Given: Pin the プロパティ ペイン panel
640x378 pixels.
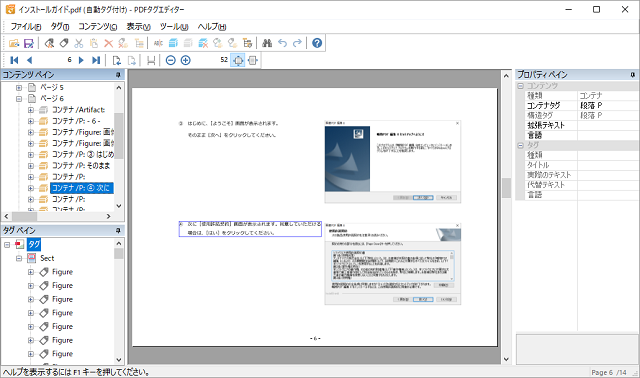Looking at the screenshot, I should pyautogui.click(x=633, y=75).
